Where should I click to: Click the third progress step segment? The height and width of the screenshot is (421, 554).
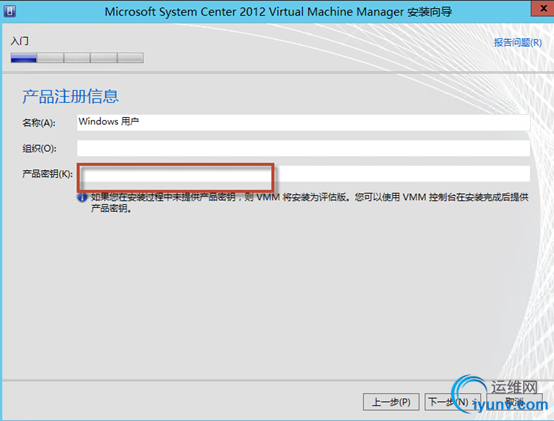pyautogui.click(x=77, y=58)
